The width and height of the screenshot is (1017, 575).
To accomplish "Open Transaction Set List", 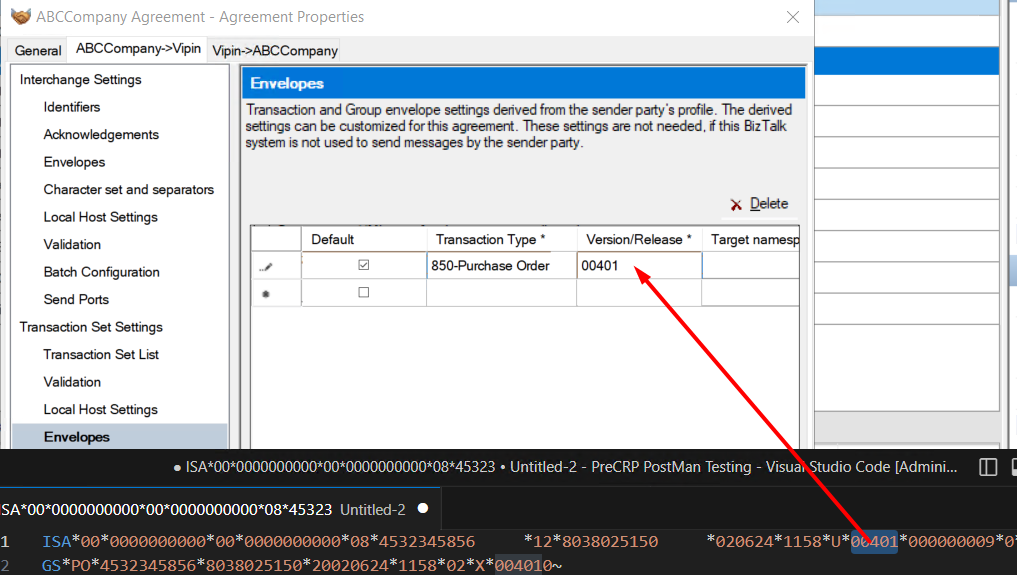I will coord(101,355).
